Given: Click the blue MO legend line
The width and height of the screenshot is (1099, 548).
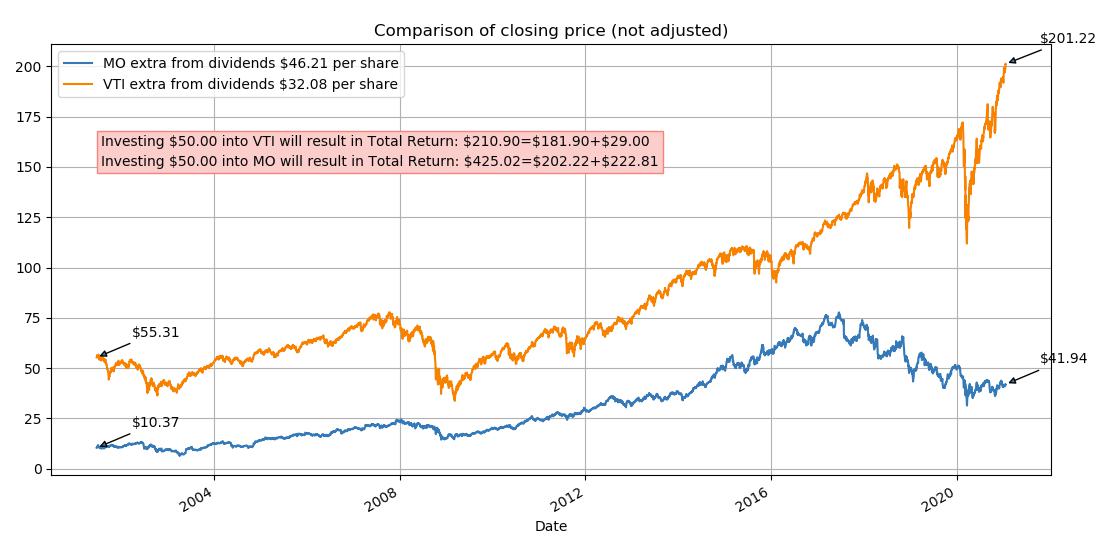Looking at the screenshot, I should [x=79, y=63].
